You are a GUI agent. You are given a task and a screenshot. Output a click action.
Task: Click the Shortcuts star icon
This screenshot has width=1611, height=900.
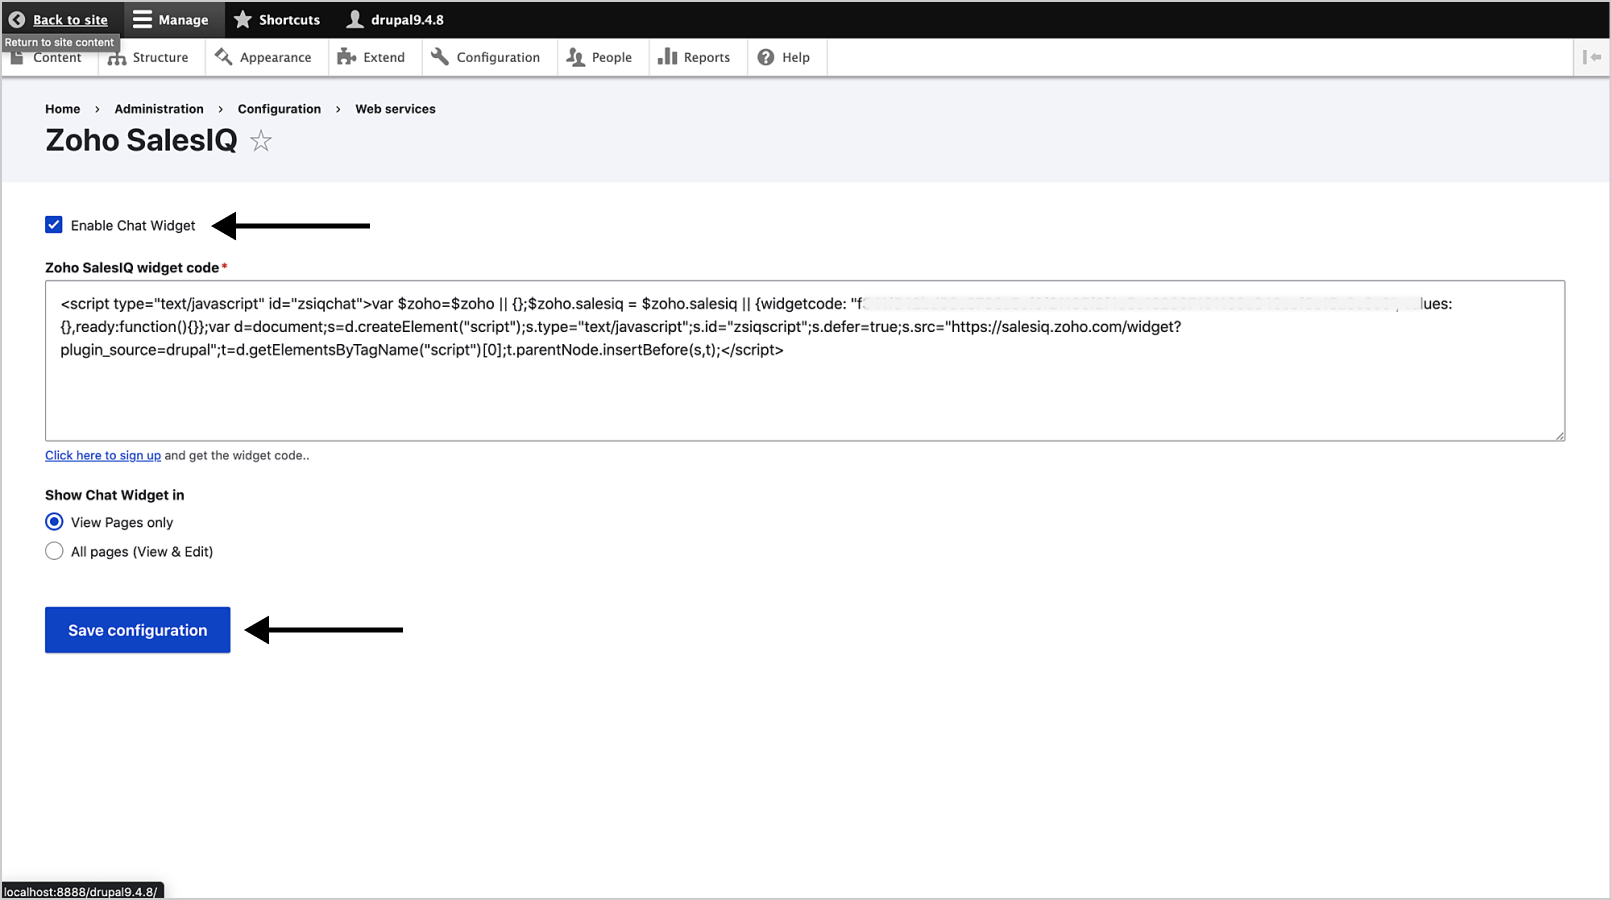[242, 19]
